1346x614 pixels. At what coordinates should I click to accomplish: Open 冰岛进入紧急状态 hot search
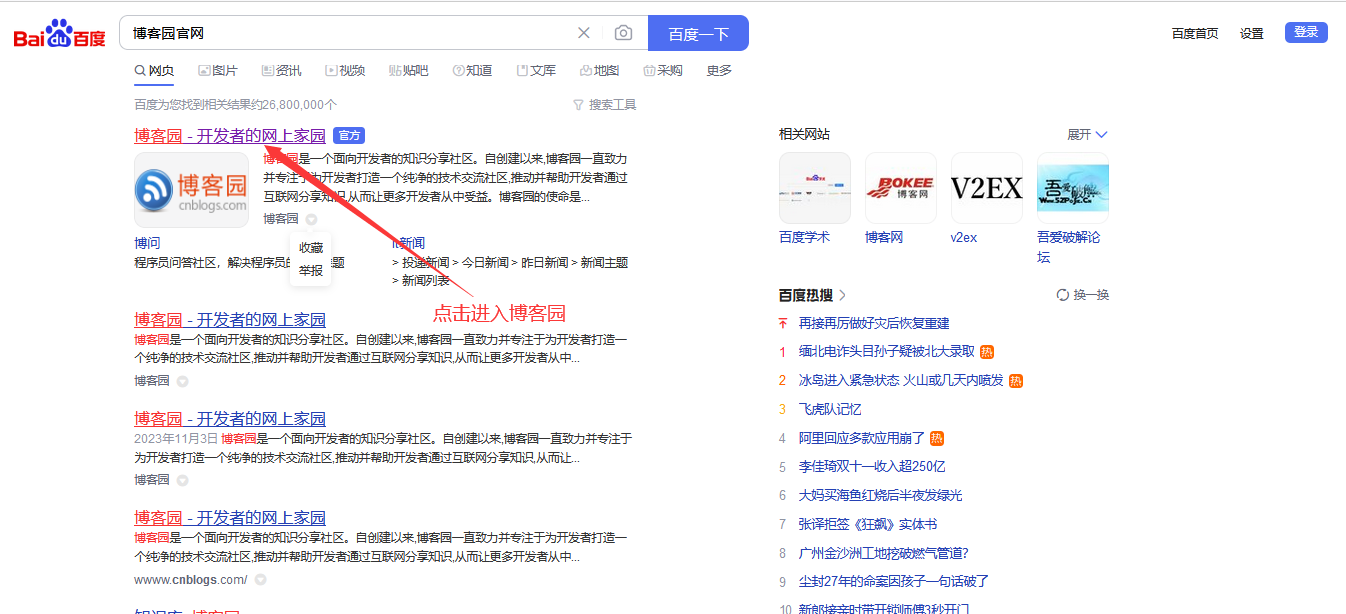901,380
